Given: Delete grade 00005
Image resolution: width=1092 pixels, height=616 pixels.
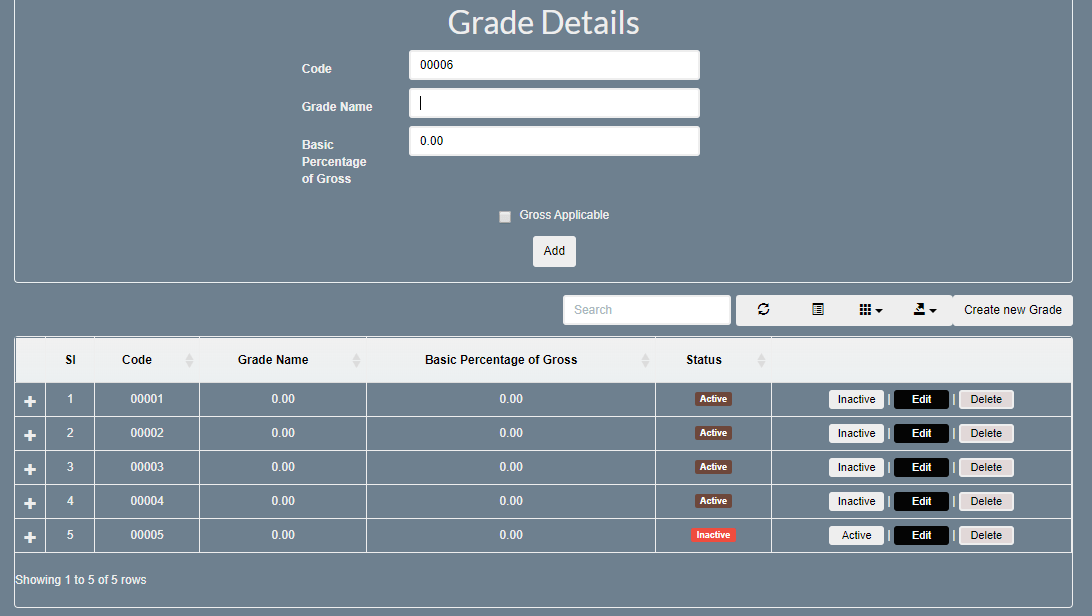Looking at the screenshot, I should pos(985,535).
